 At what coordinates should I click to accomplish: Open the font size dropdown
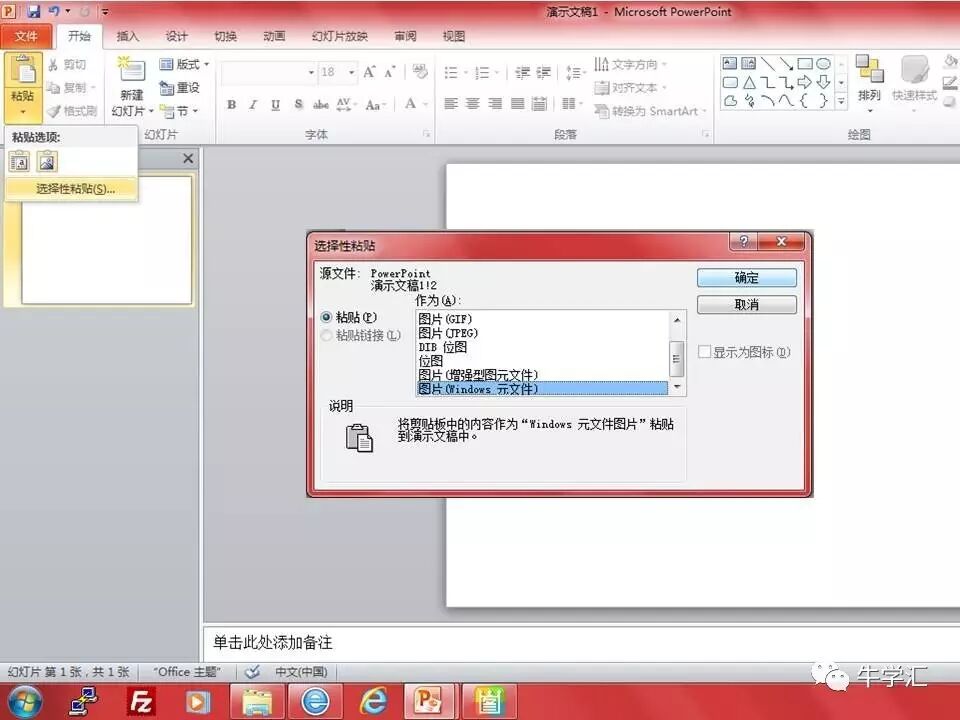click(x=351, y=72)
